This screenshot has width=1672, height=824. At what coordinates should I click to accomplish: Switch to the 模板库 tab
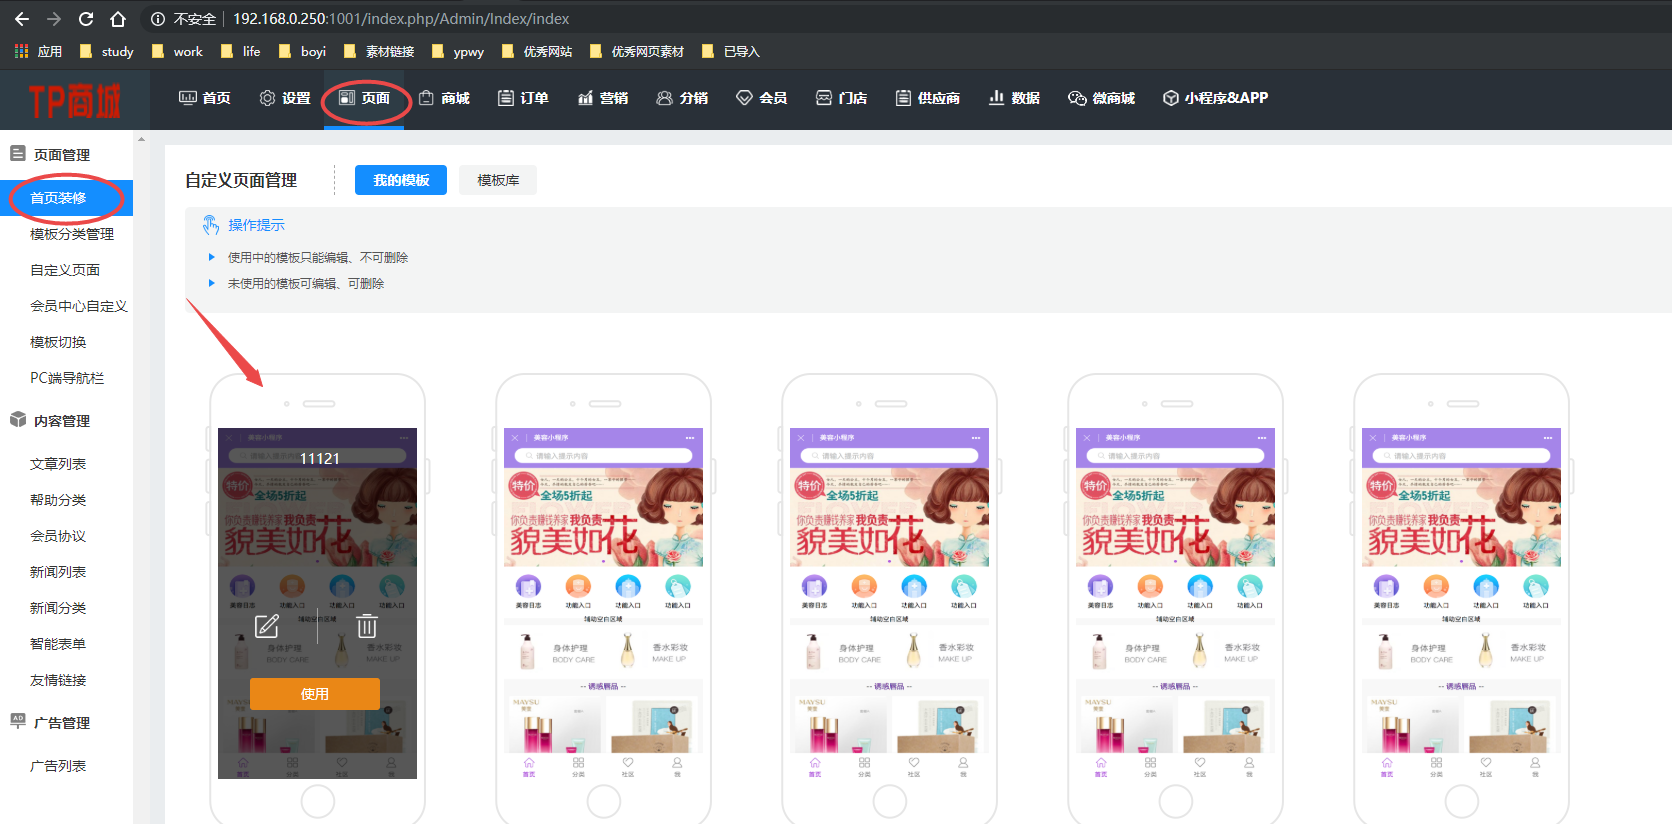[498, 180]
